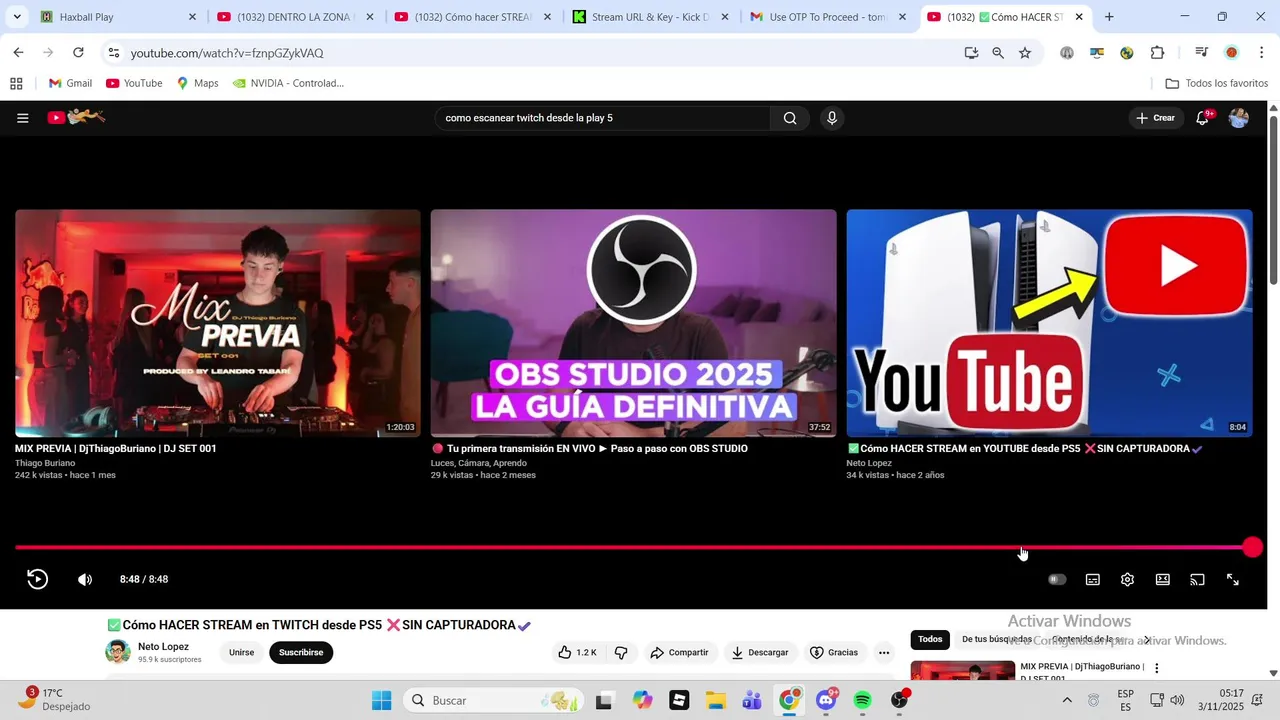
Task: Open Windows Start menu
Action: [x=382, y=700]
